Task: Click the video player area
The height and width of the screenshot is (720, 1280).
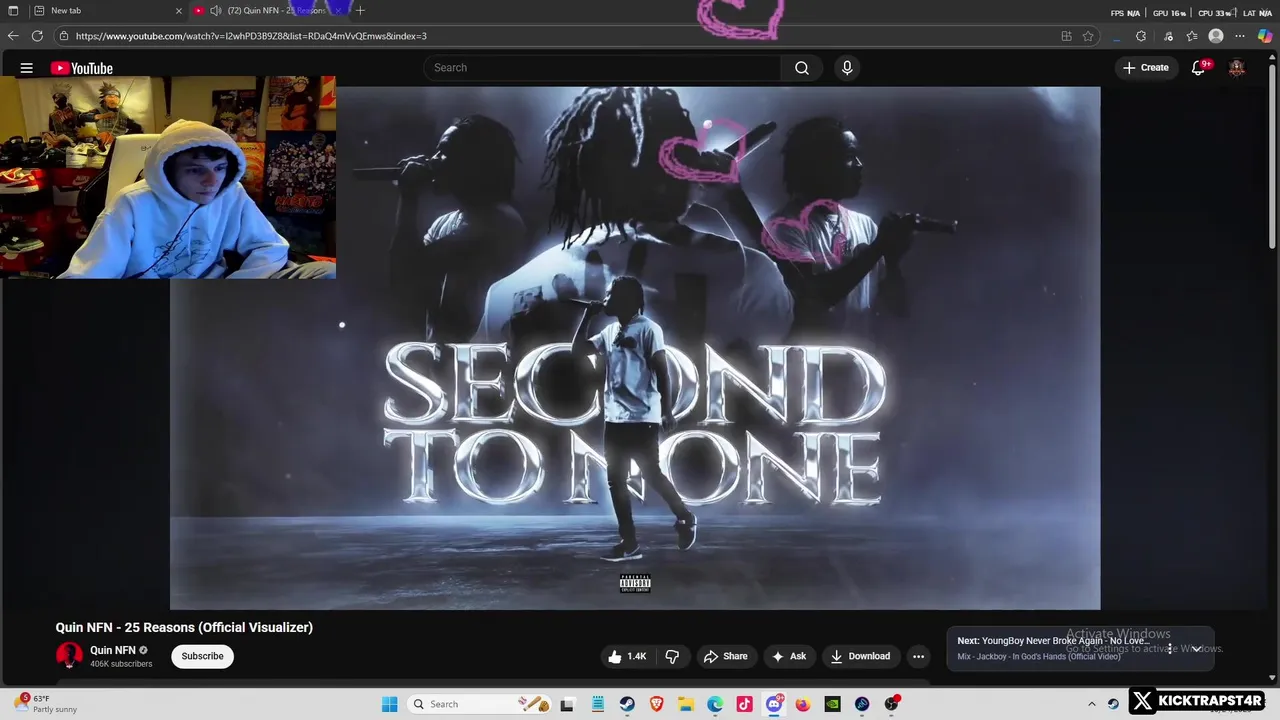Action: [x=635, y=348]
